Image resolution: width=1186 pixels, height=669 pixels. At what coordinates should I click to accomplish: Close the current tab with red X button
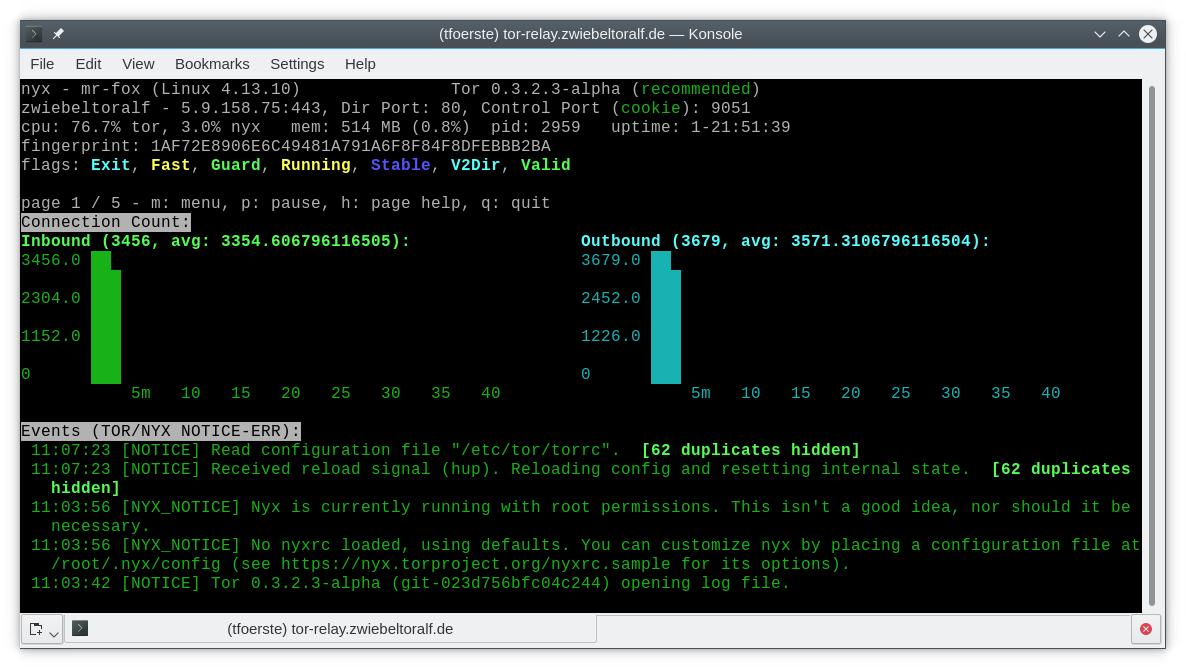pos(1145,629)
